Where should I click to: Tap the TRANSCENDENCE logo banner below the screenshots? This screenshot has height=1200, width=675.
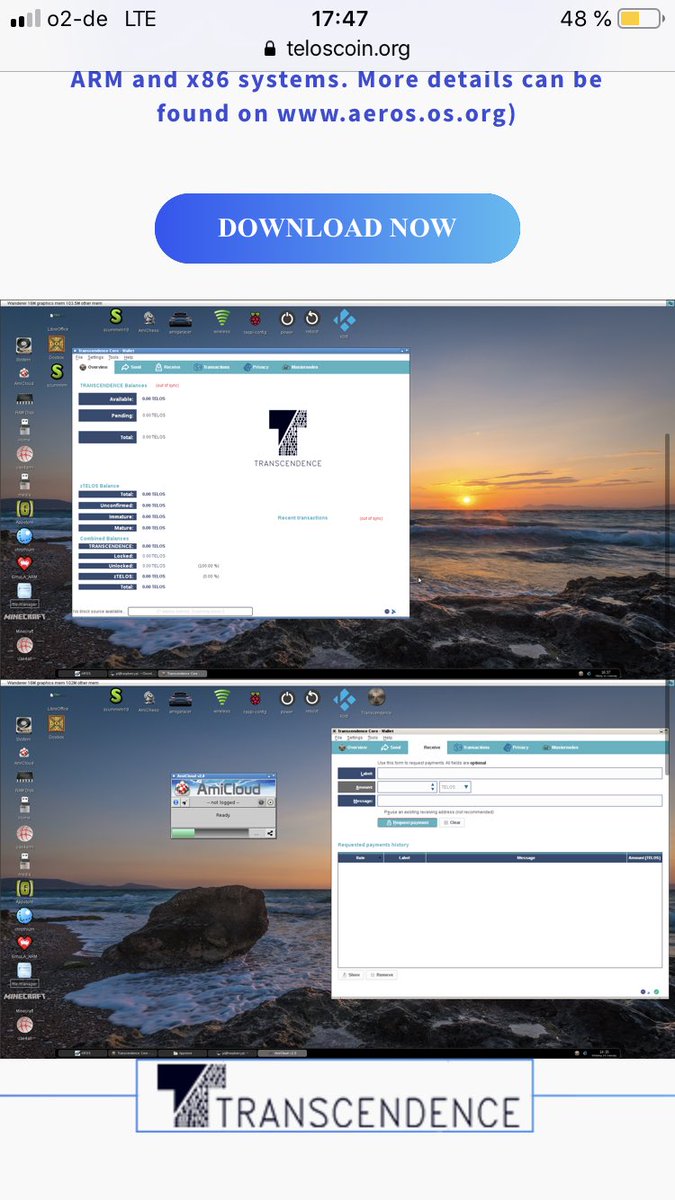(337, 1097)
